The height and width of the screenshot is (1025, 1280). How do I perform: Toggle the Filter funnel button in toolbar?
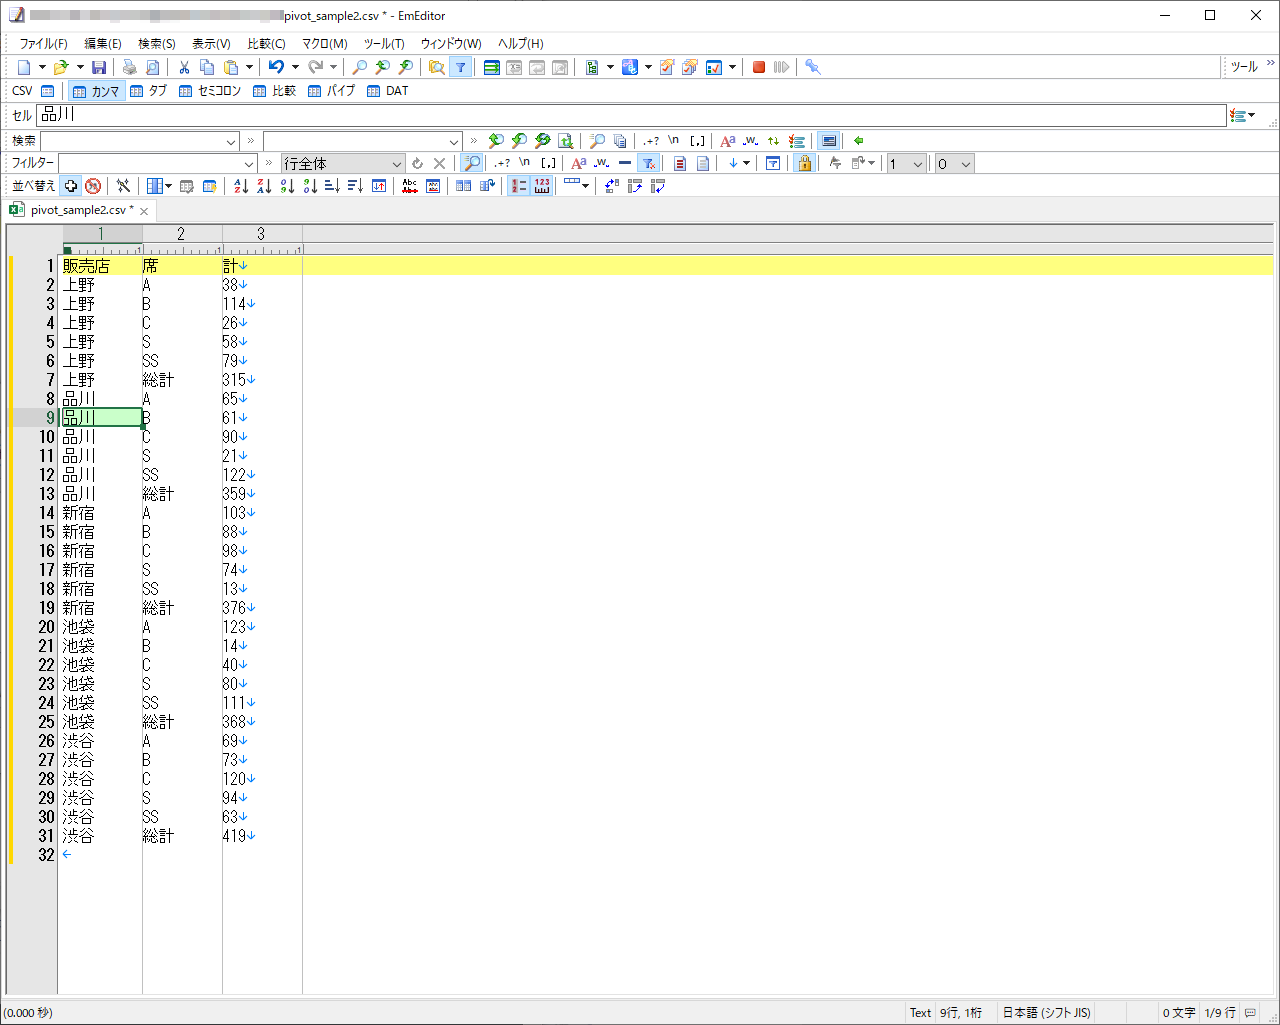(460, 67)
